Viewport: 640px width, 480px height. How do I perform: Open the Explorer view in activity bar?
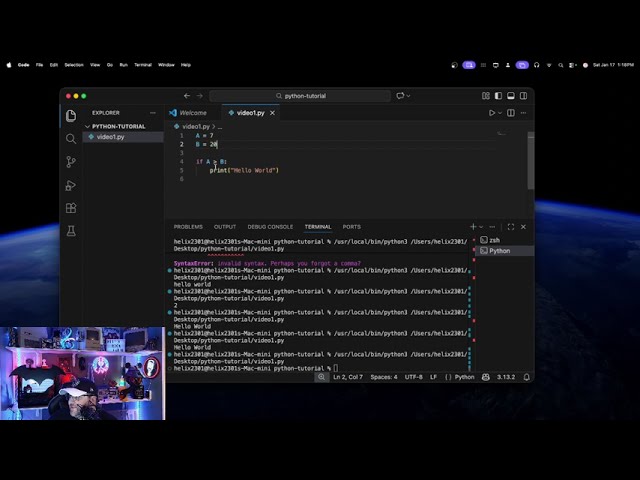click(71, 116)
